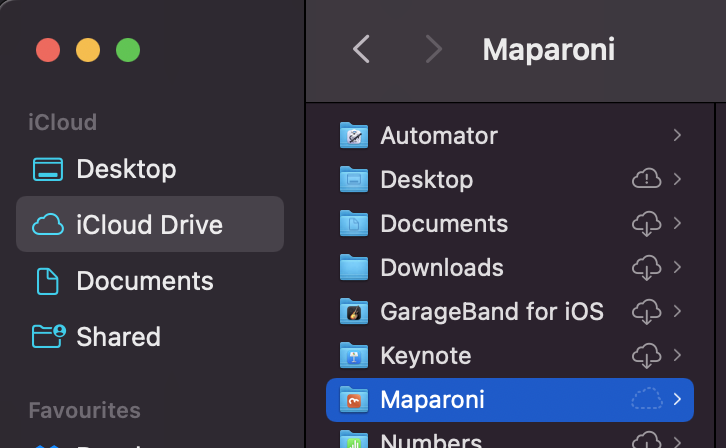Open Shared in the sidebar

coord(150,336)
